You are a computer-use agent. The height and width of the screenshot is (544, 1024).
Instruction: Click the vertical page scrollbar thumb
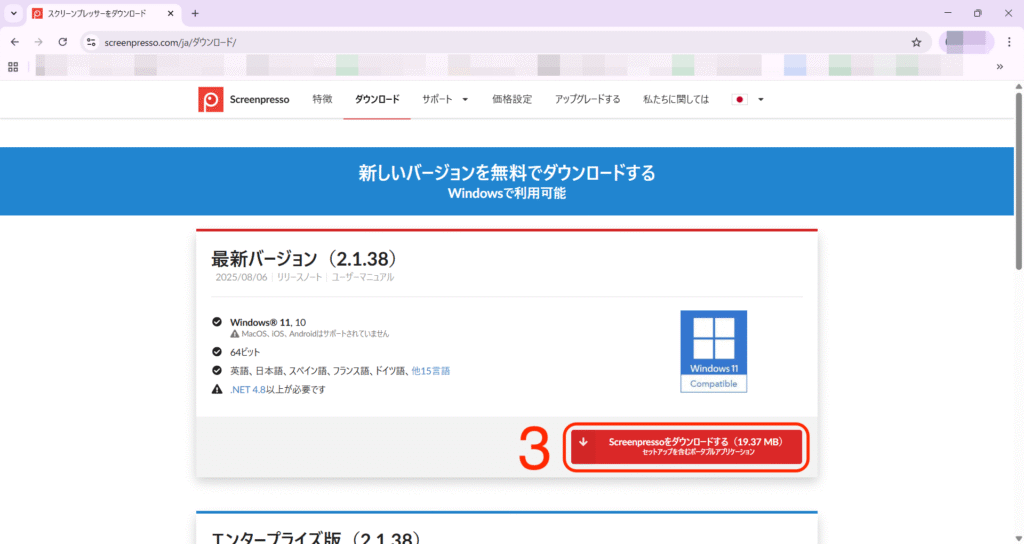point(1018,181)
